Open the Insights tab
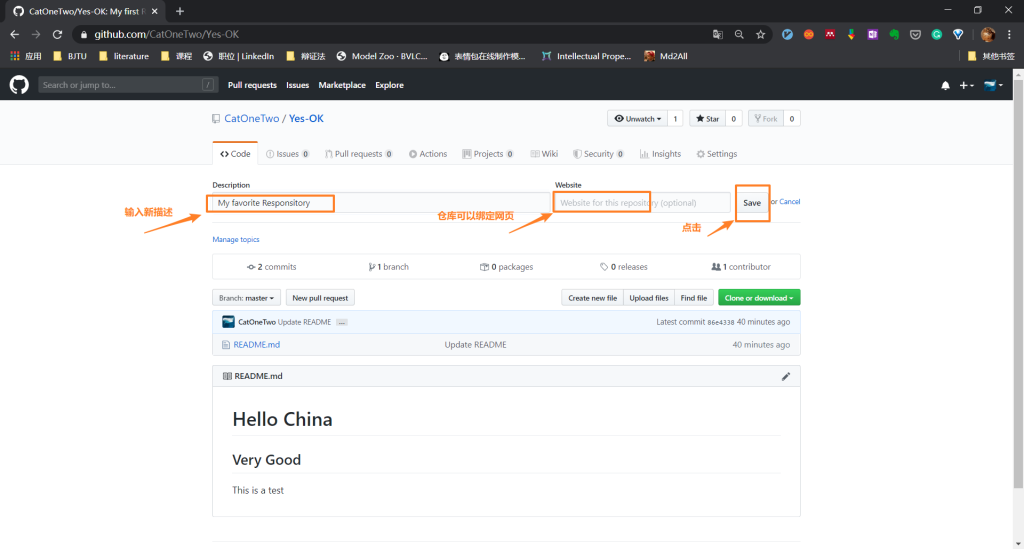This screenshot has width=1024, height=549. [660, 154]
